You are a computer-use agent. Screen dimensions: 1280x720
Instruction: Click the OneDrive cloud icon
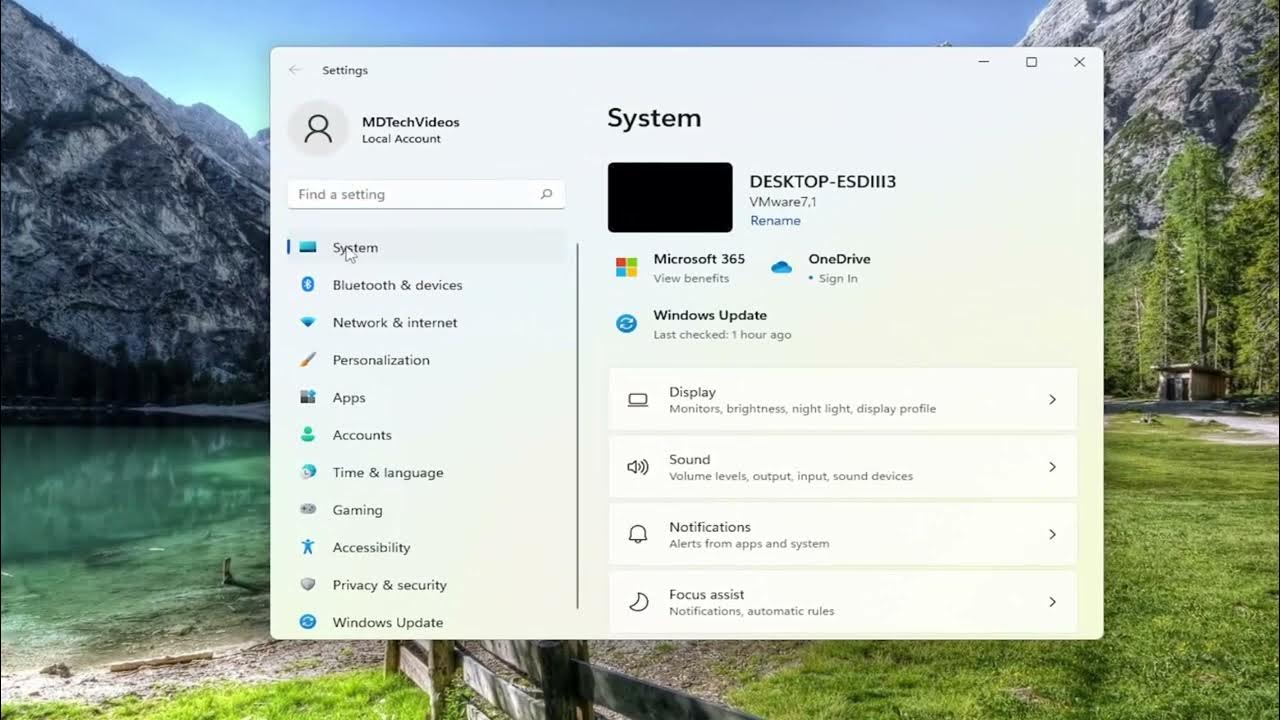coord(782,267)
